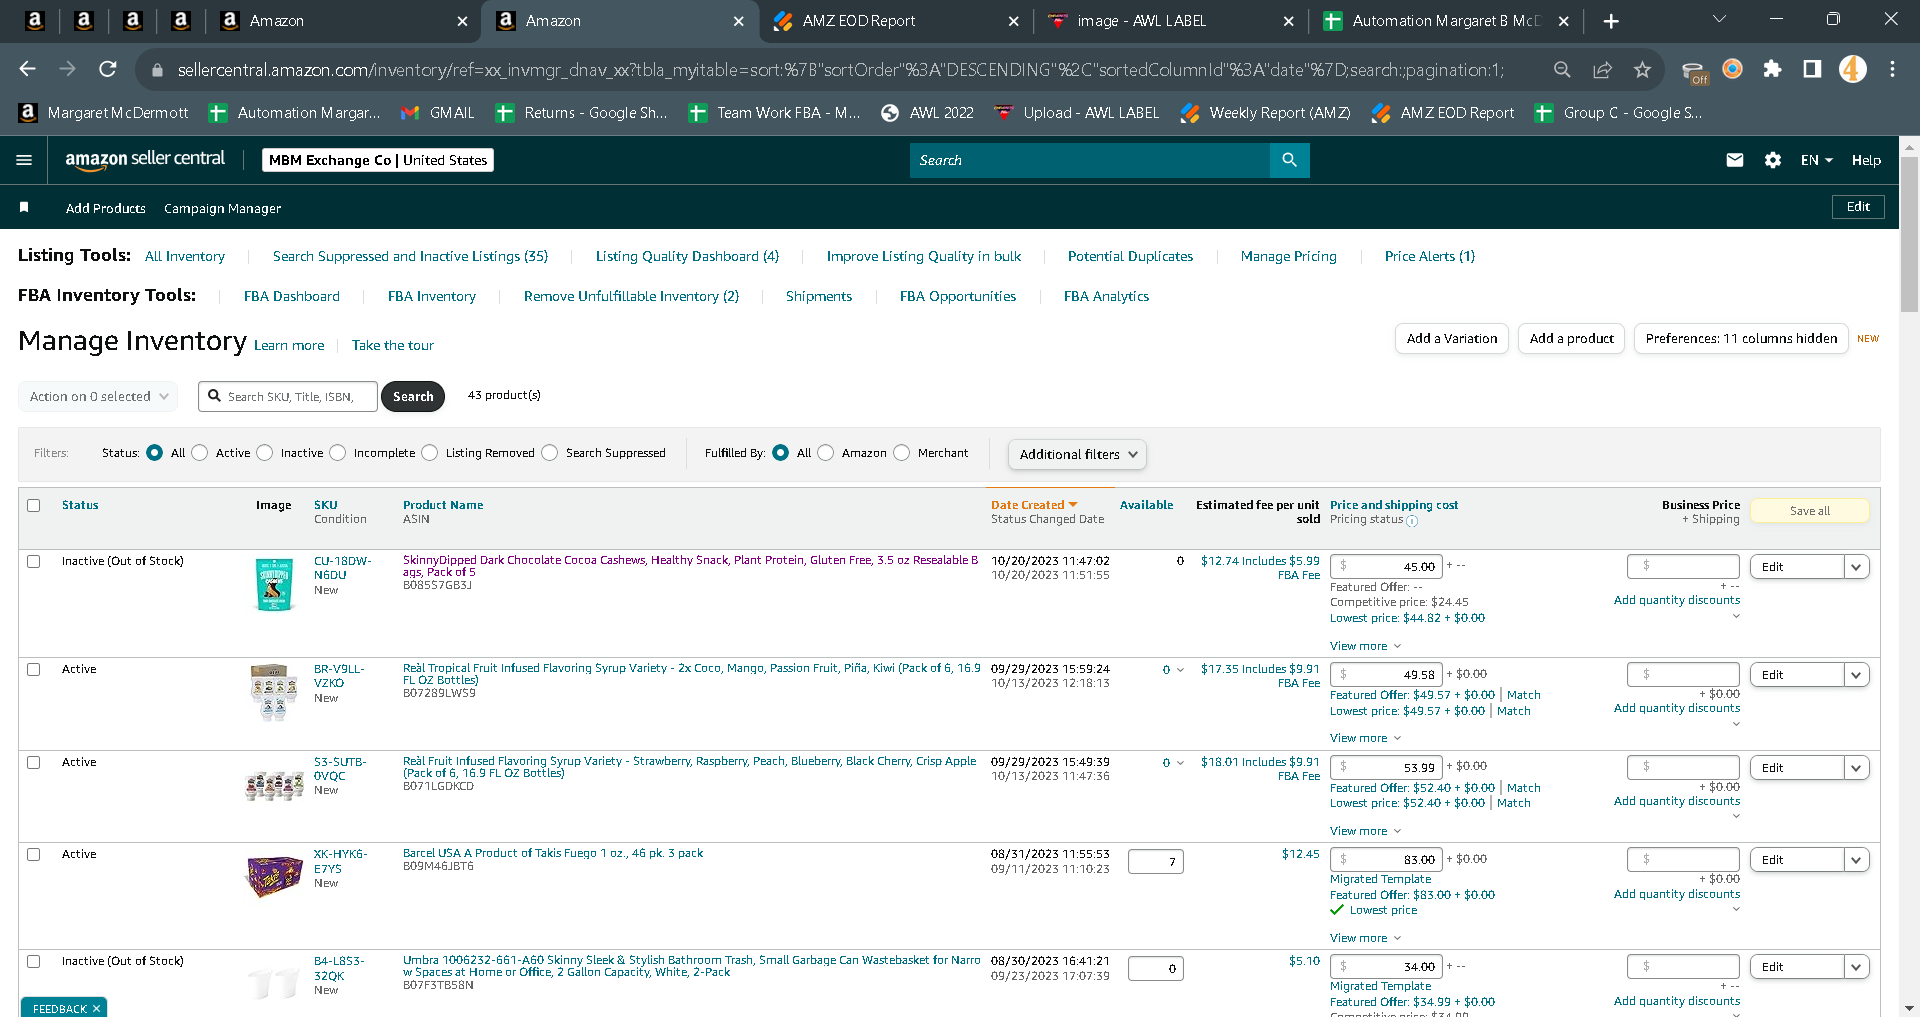1920x1017 pixels.
Task: Expand View more for BR-V9LL-VZKO pricing
Action: pos(1365,738)
